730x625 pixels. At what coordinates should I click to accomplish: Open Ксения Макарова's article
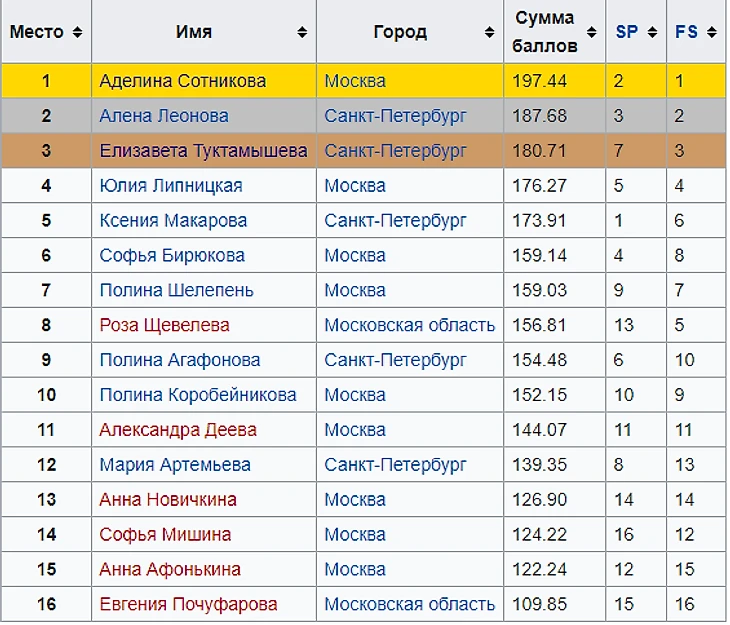click(173, 221)
